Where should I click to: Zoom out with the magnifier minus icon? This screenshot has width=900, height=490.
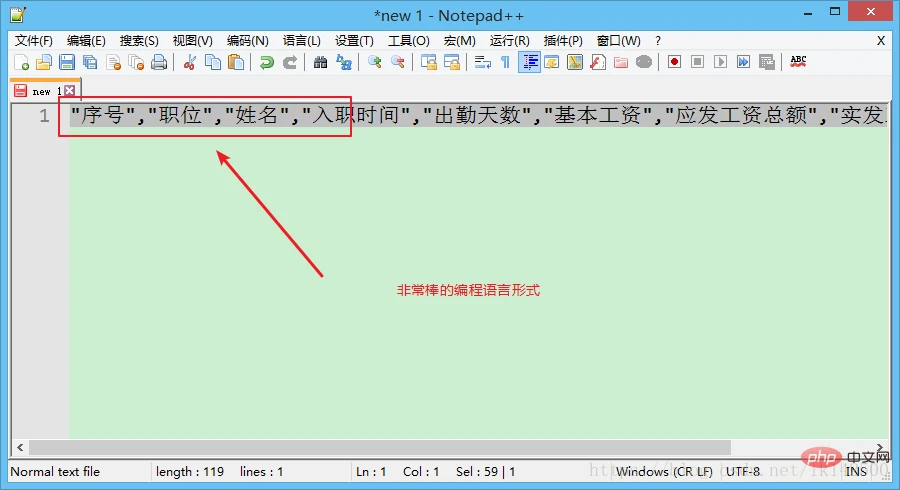pos(398,62)
